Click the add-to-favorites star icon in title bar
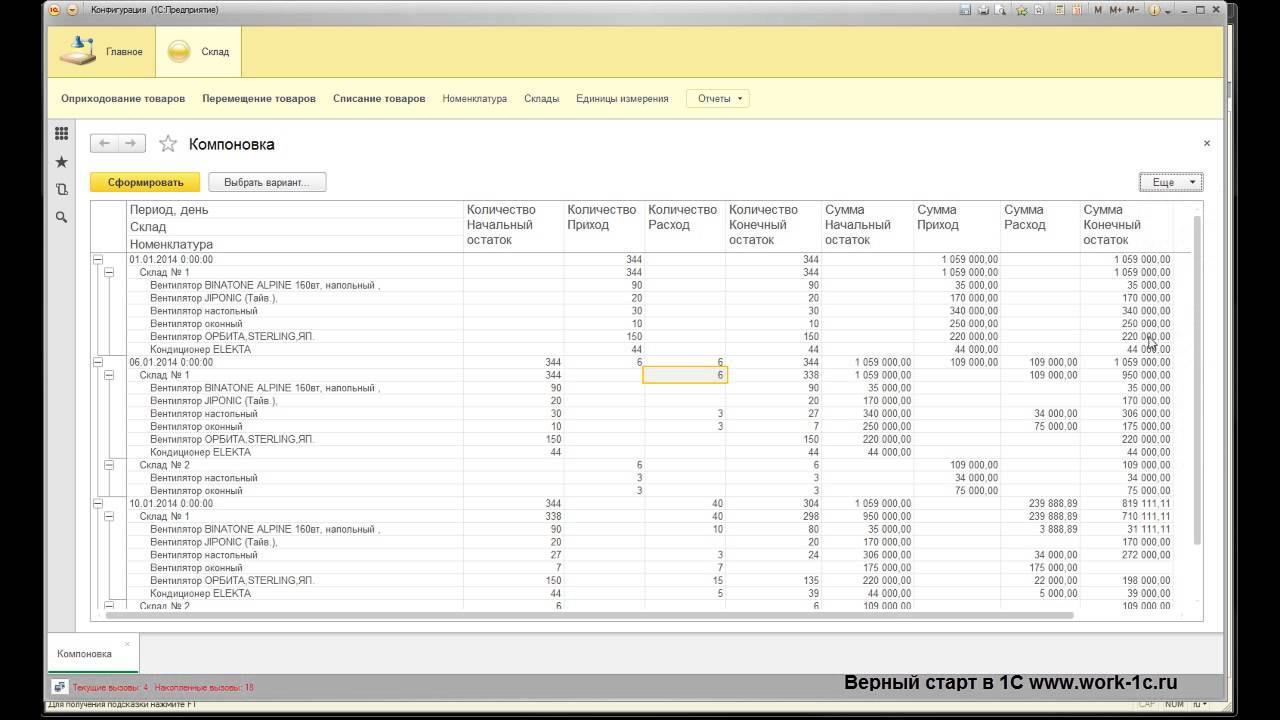 coord(1021,10)
